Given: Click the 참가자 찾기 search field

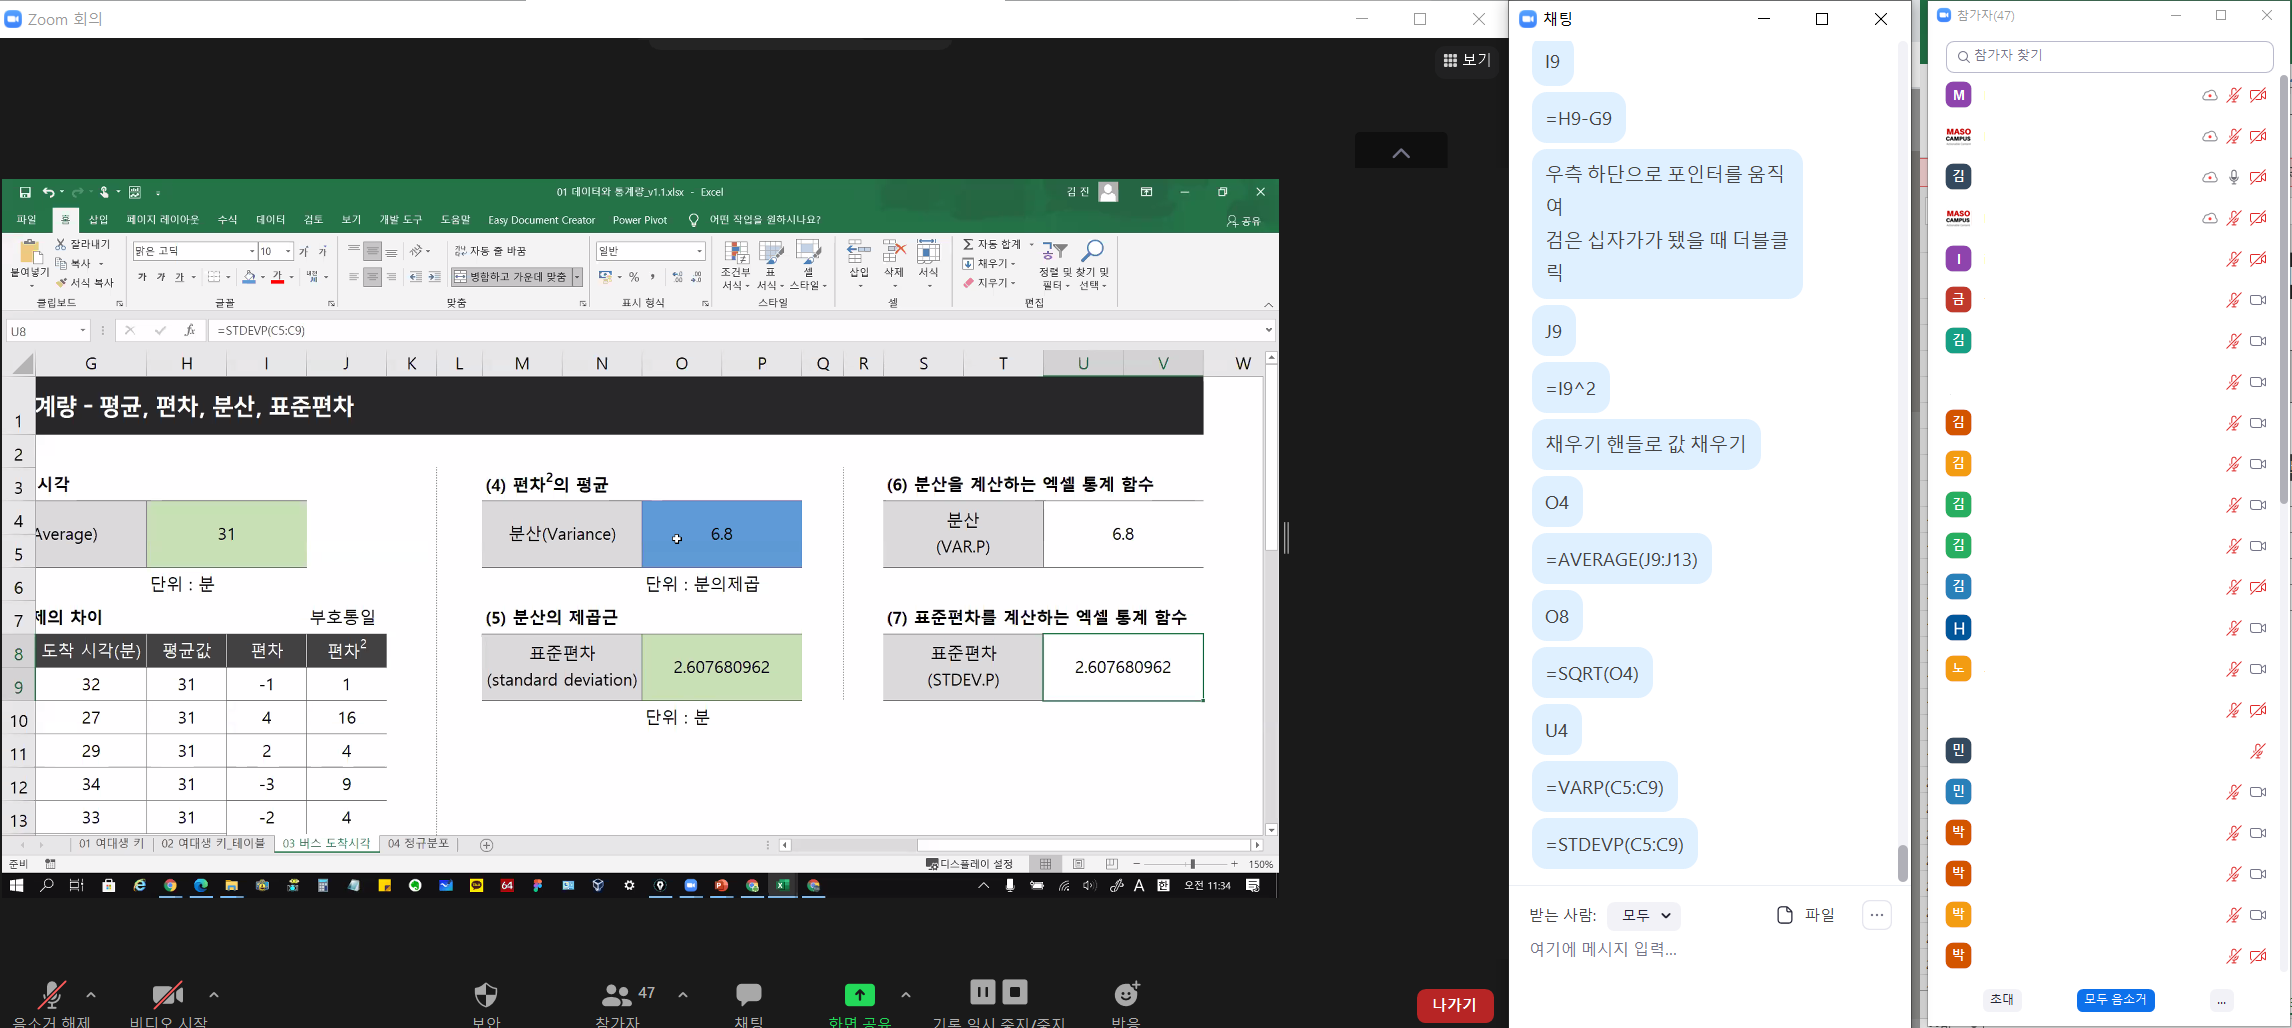Looking at the screenshot, I should (x=2110, y=56).
